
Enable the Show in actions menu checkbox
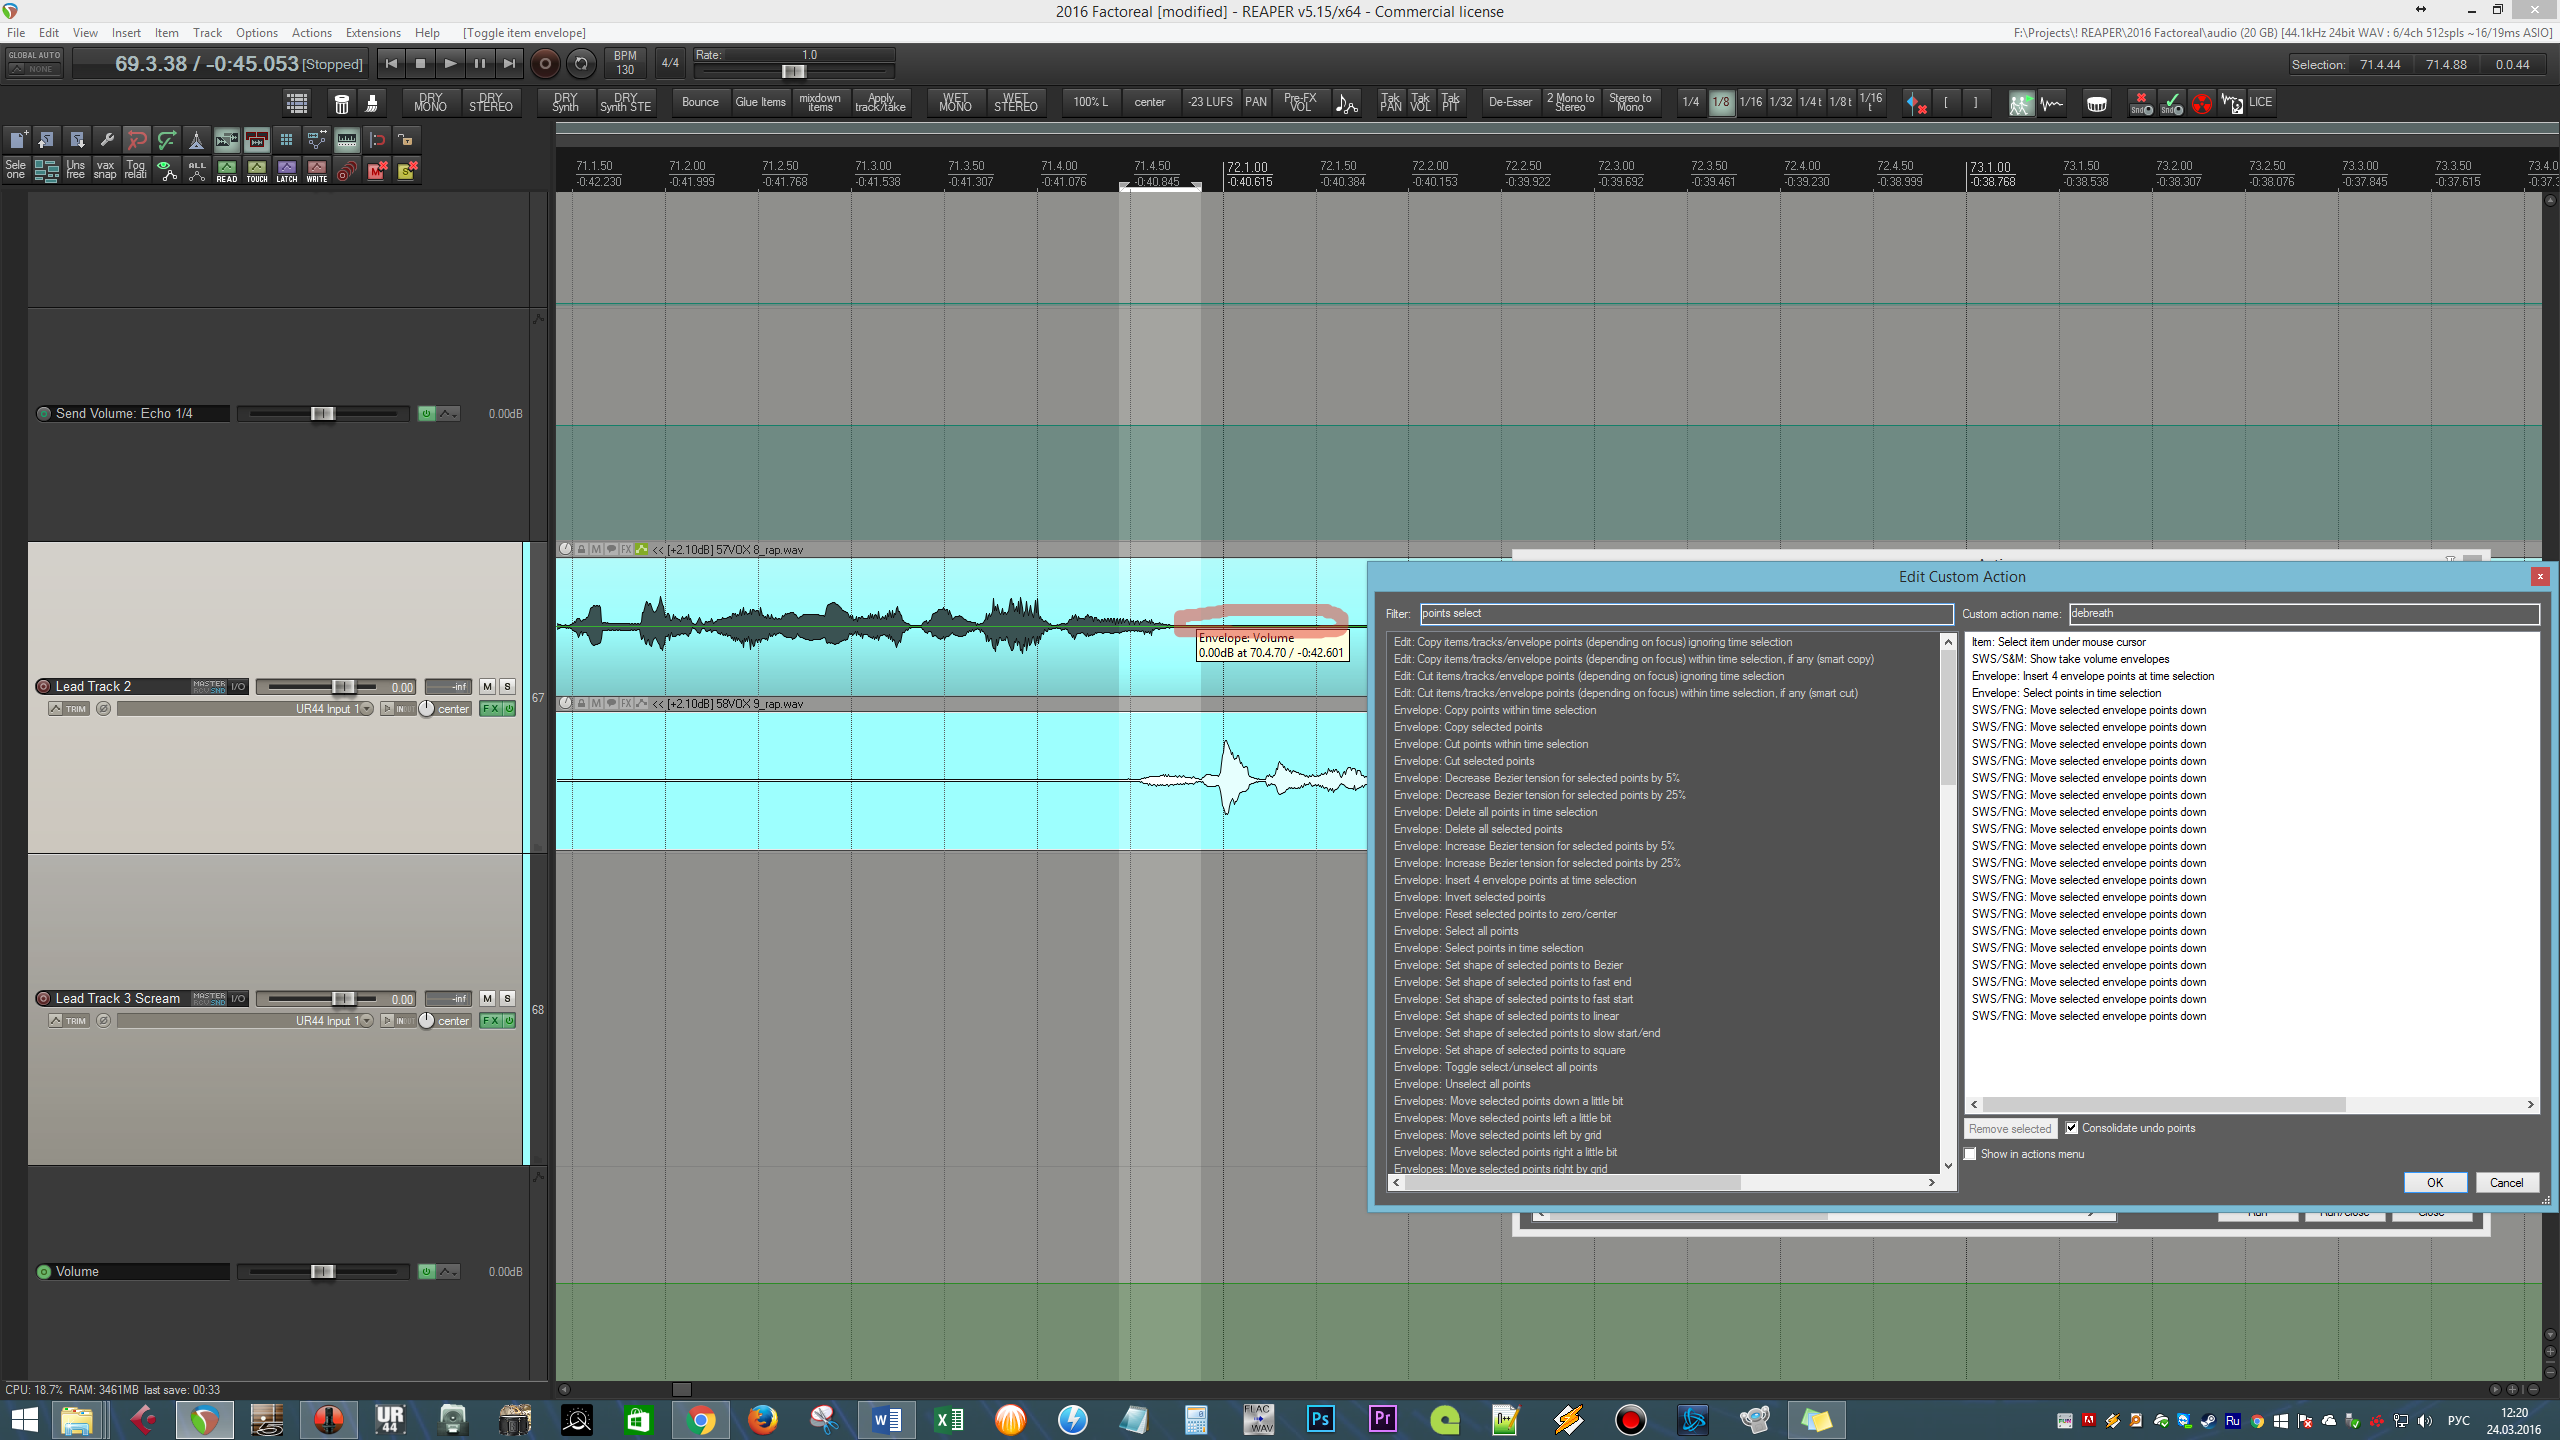1971,1154
